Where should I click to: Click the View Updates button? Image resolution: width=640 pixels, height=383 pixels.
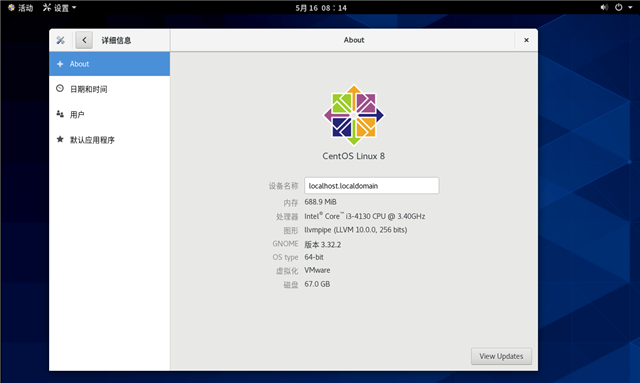pyautogui.click(x=501, y=356)
